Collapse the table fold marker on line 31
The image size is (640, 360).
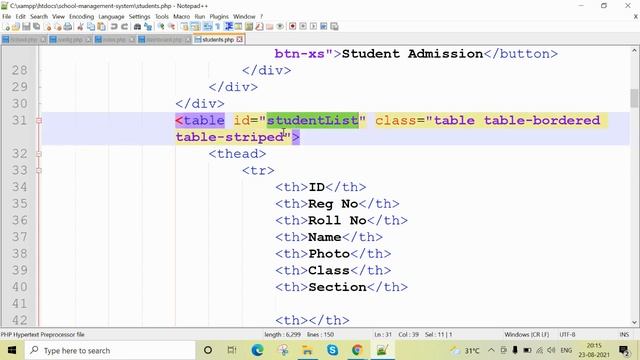coord(39,120)
